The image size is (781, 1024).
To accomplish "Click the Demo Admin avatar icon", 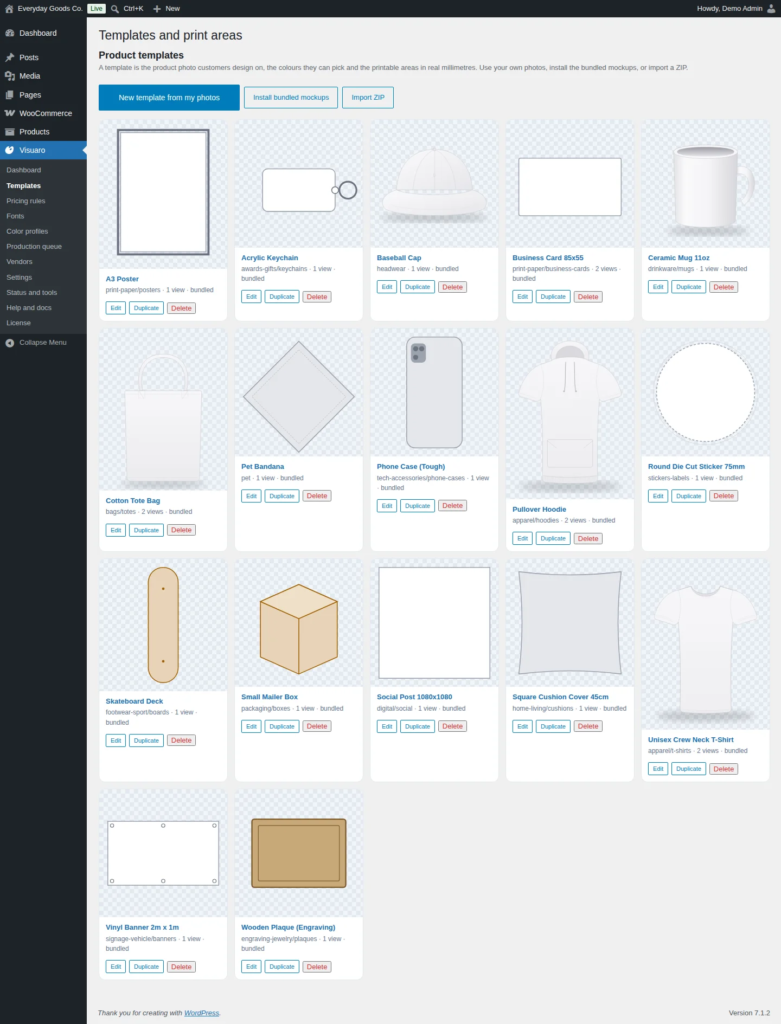I will [x=771, y=8].
